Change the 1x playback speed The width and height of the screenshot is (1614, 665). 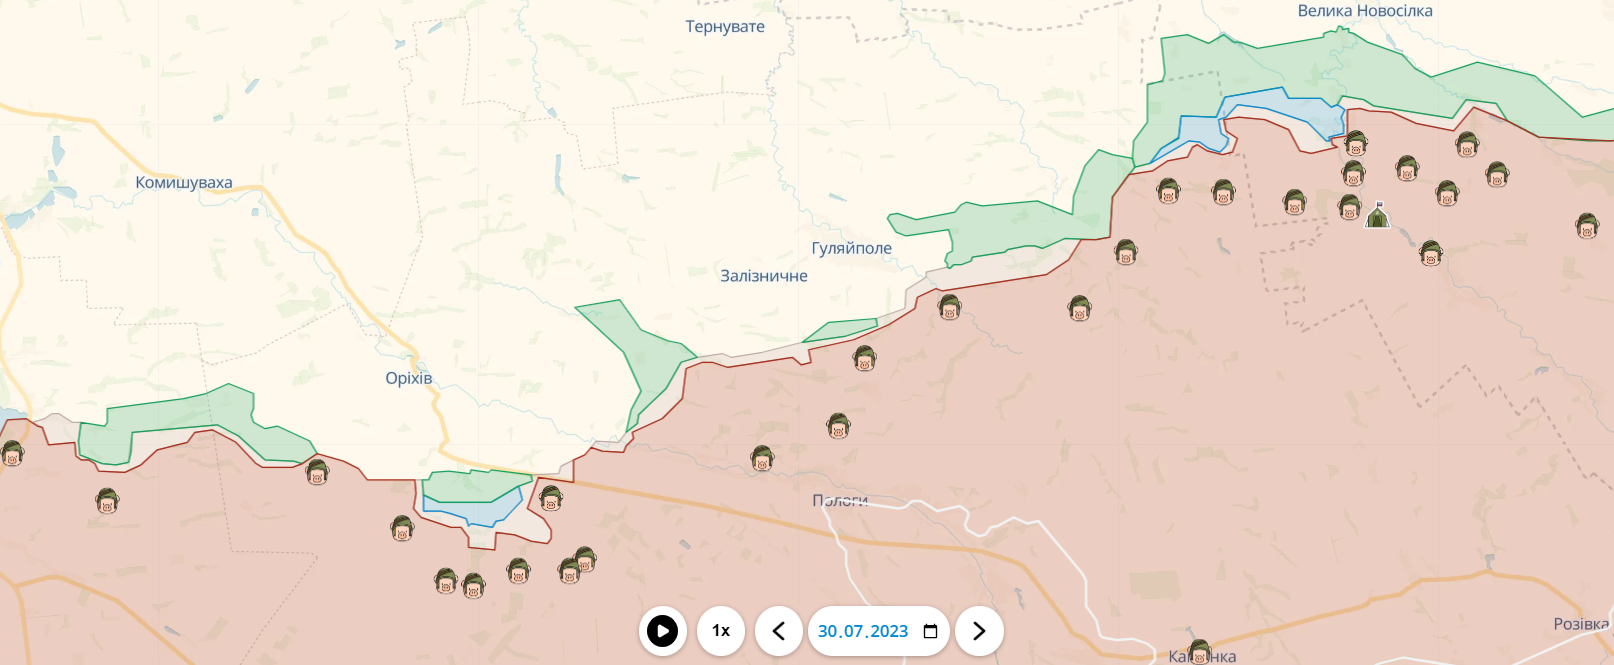721,631
